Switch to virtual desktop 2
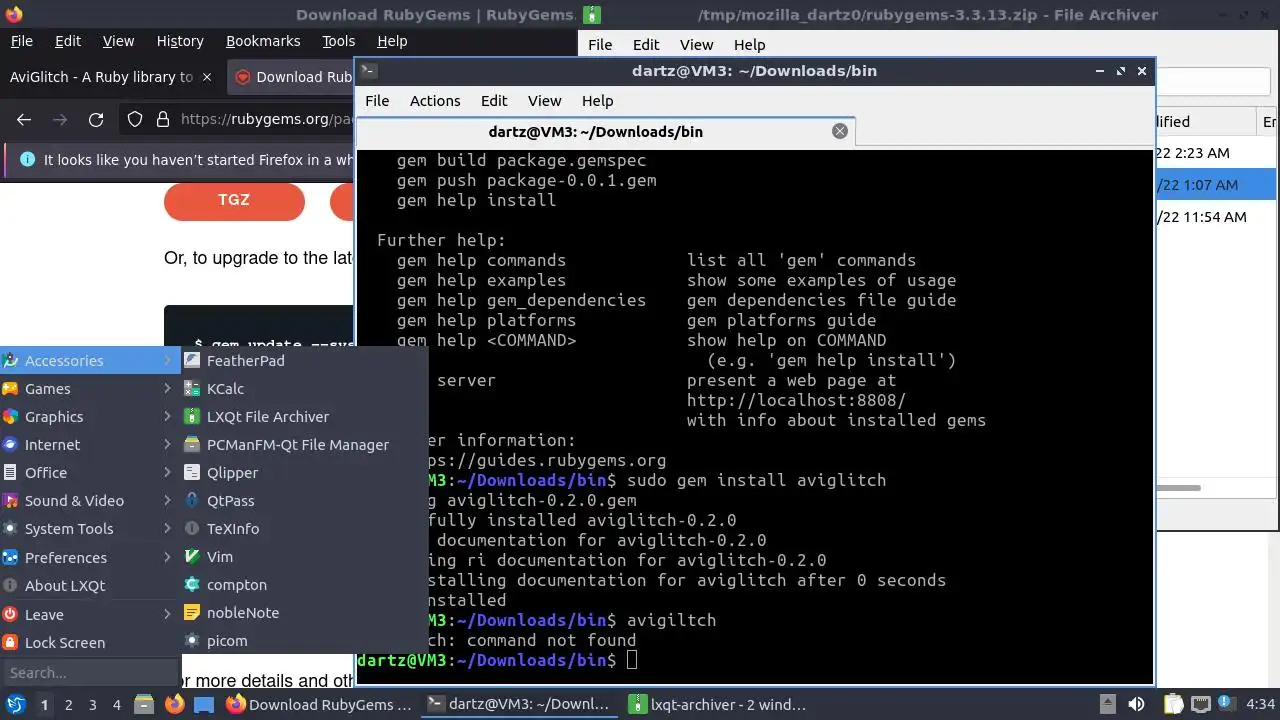Screen dimensions: 1280x720 [x=68, y=705]
